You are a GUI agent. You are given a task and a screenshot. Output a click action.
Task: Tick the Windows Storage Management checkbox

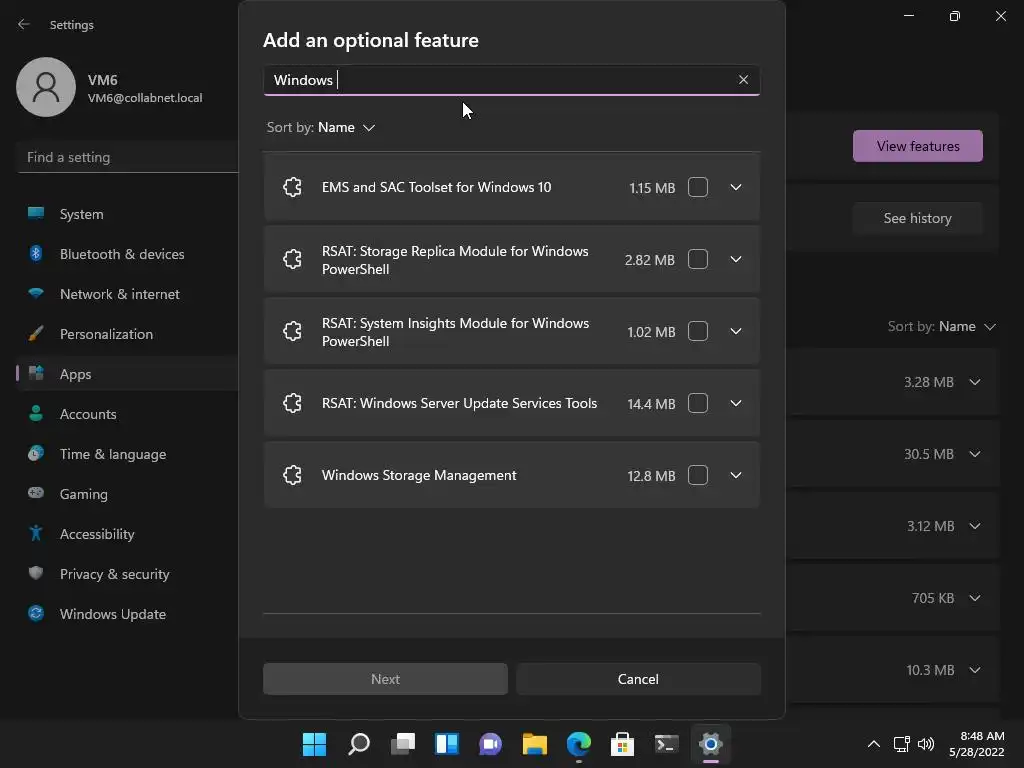pyautogui.click(x=698, y=475)
